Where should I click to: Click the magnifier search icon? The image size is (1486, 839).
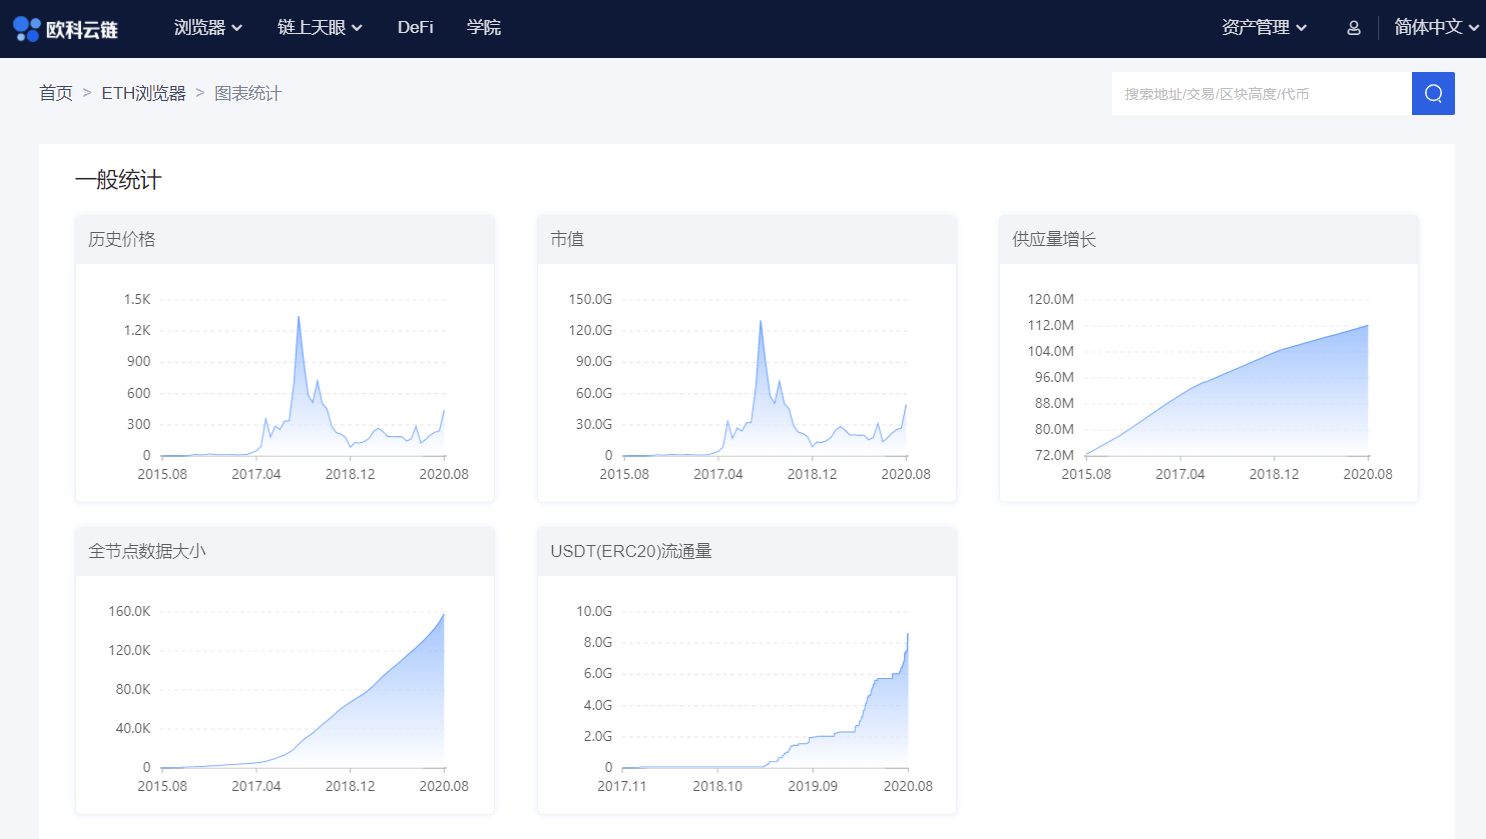tap(1433, 93)
